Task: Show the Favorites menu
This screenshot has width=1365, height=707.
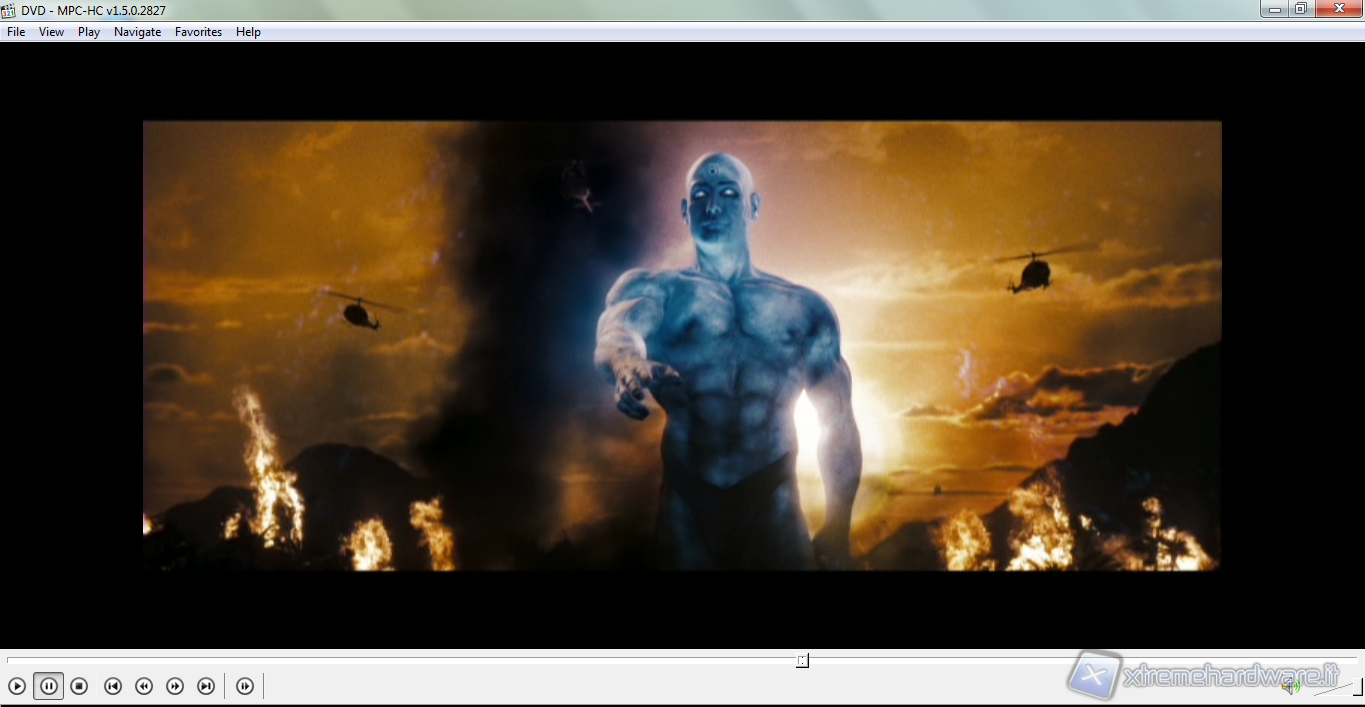Action: point(198,32)
